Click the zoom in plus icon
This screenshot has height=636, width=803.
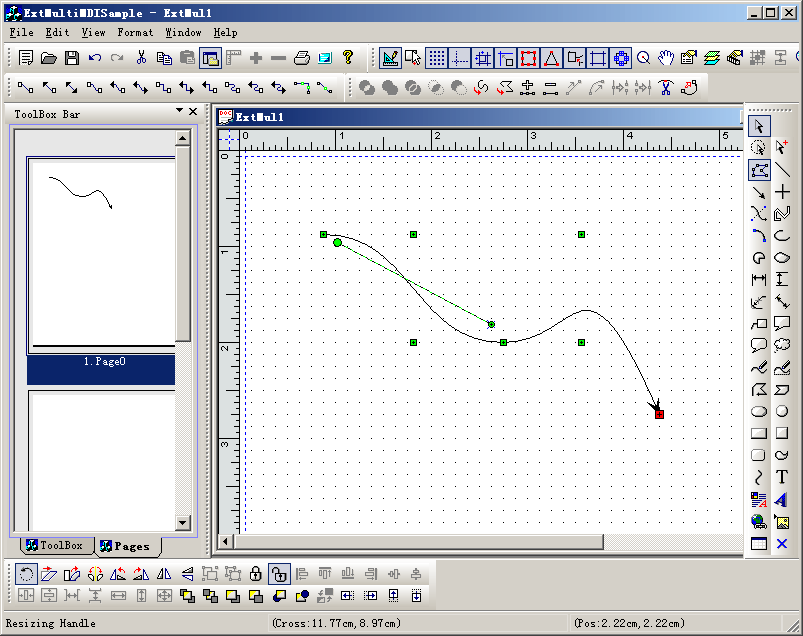pos(256,58)
